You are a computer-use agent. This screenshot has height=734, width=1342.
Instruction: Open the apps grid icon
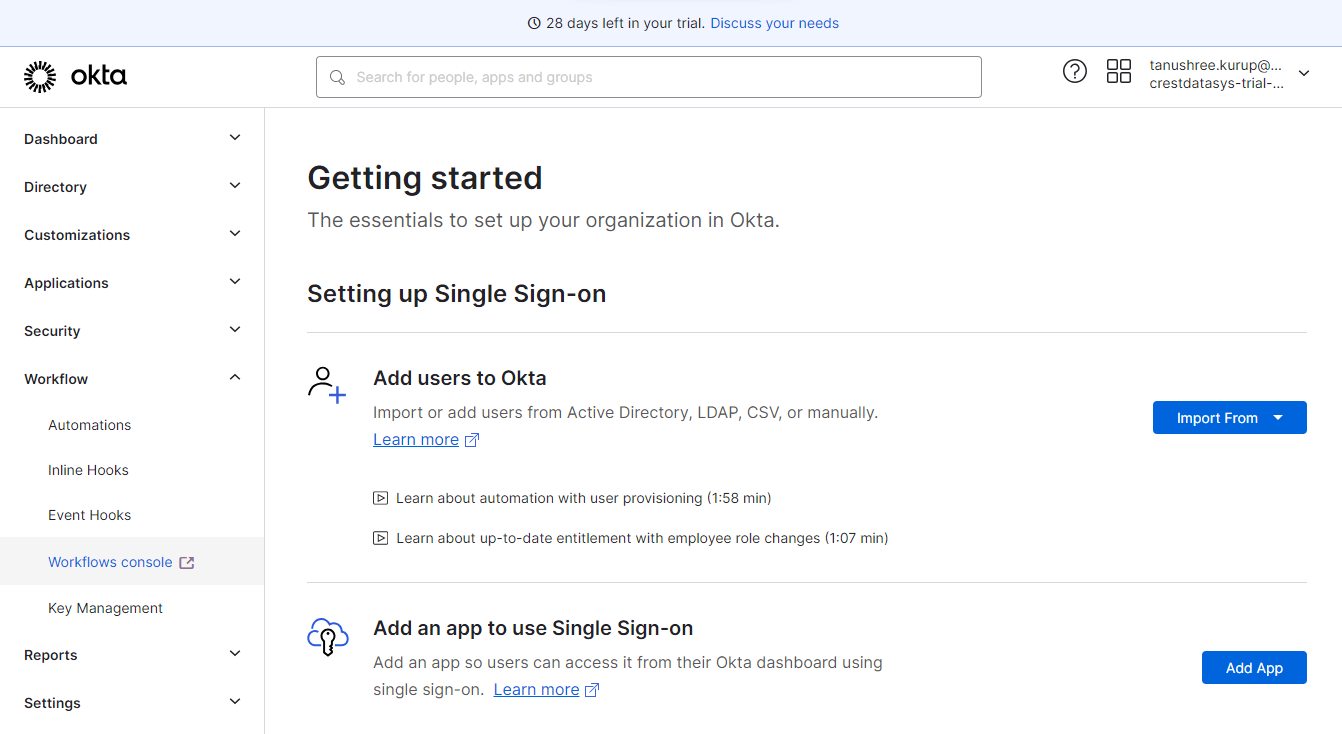[x=1119, y=71]
